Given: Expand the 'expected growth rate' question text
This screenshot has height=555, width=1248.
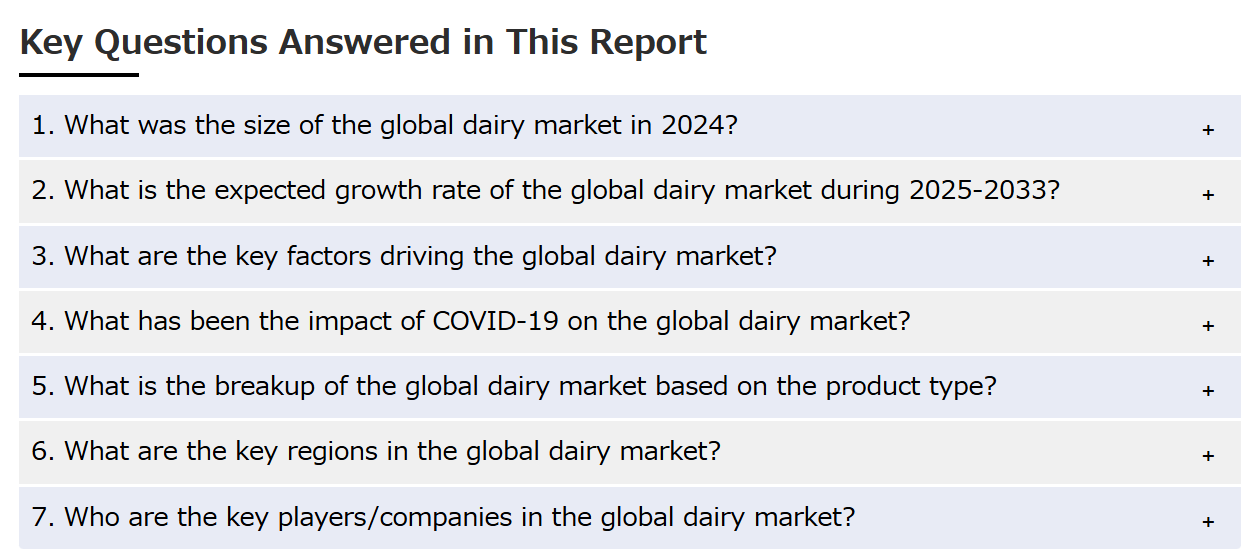Looking at the screenshot, I should pyautogui.click(x=545, y=191).
